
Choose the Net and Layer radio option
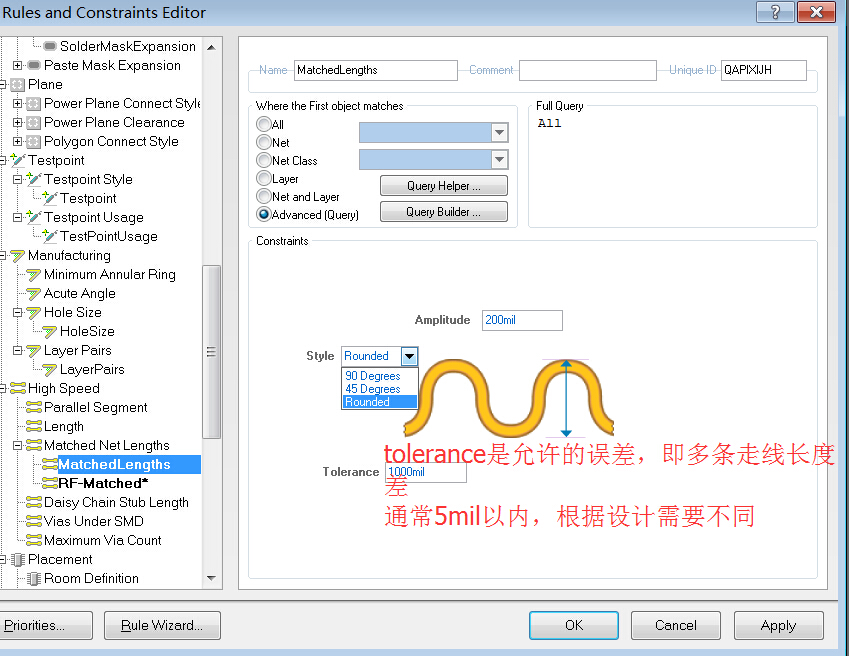[x=264, y=197]
